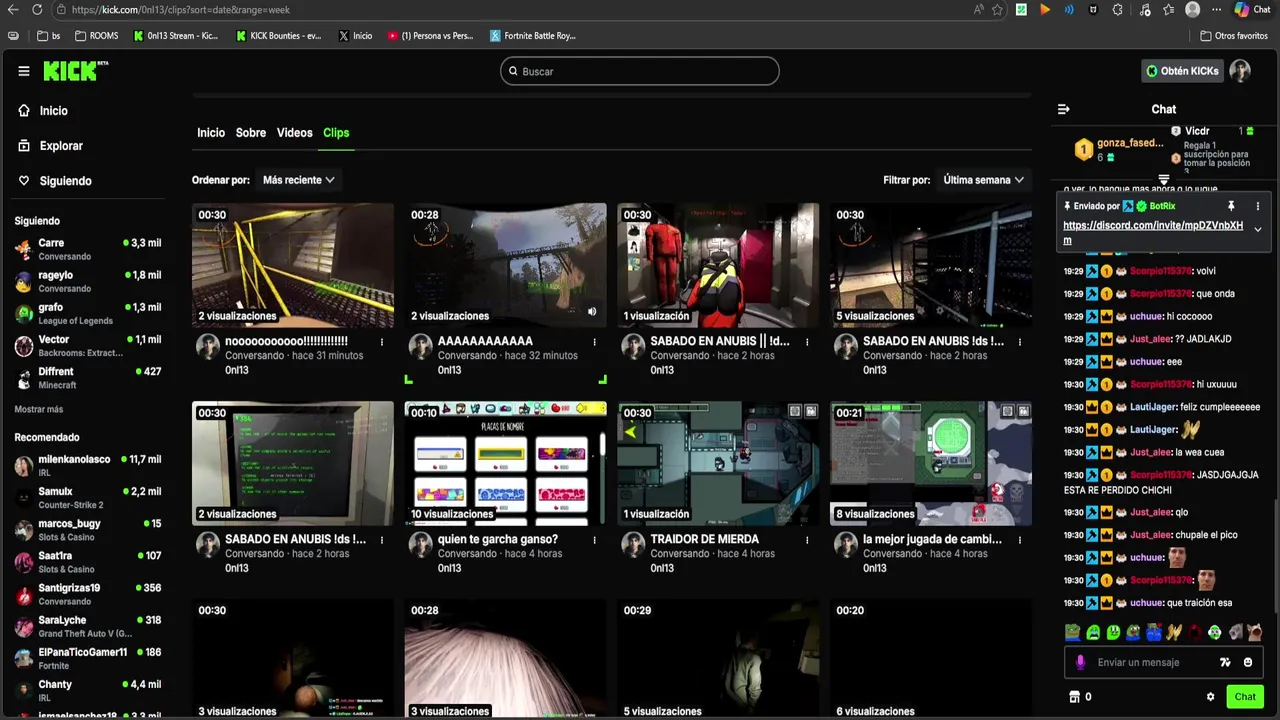This screenshot has height=720, width=1280.
Task: Open the 'Otros favoritos' bookmarks folder
Action: click(x=1234, y=36)
